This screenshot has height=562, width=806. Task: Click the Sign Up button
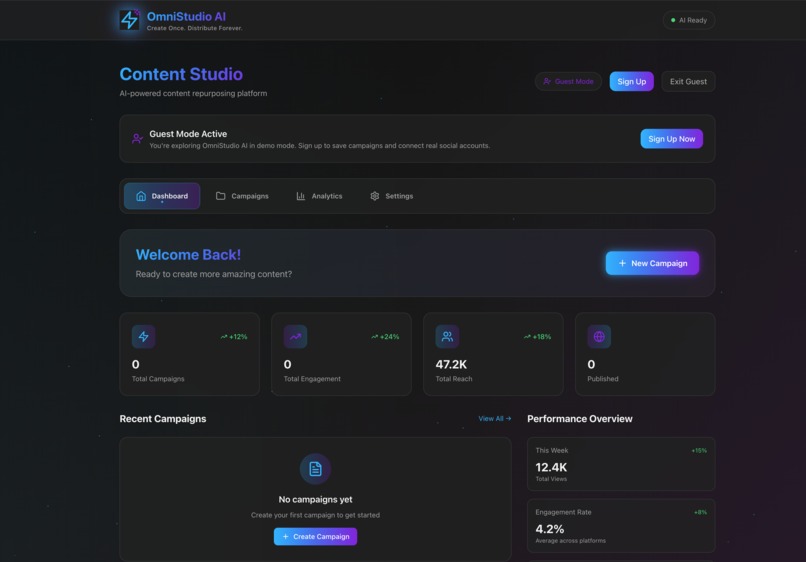[x=631, y=81]
